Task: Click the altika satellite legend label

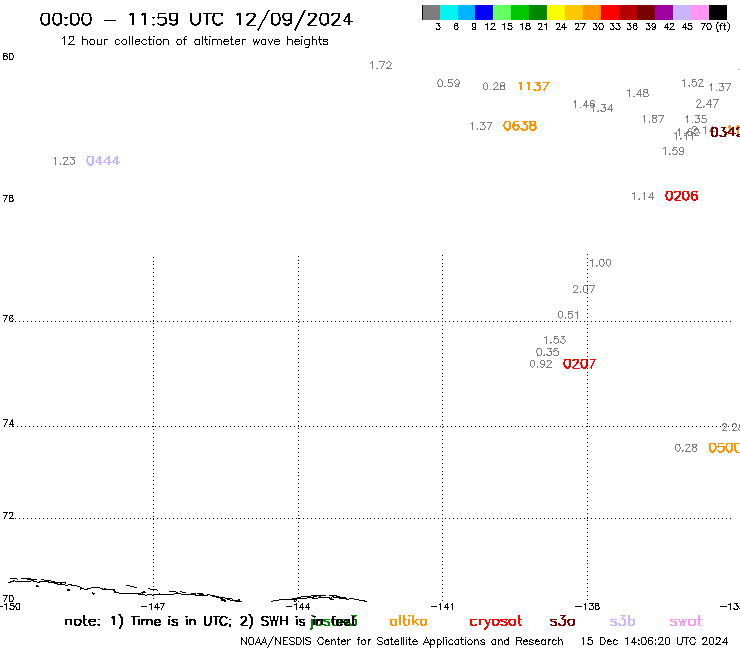Action: pos(408,621)
